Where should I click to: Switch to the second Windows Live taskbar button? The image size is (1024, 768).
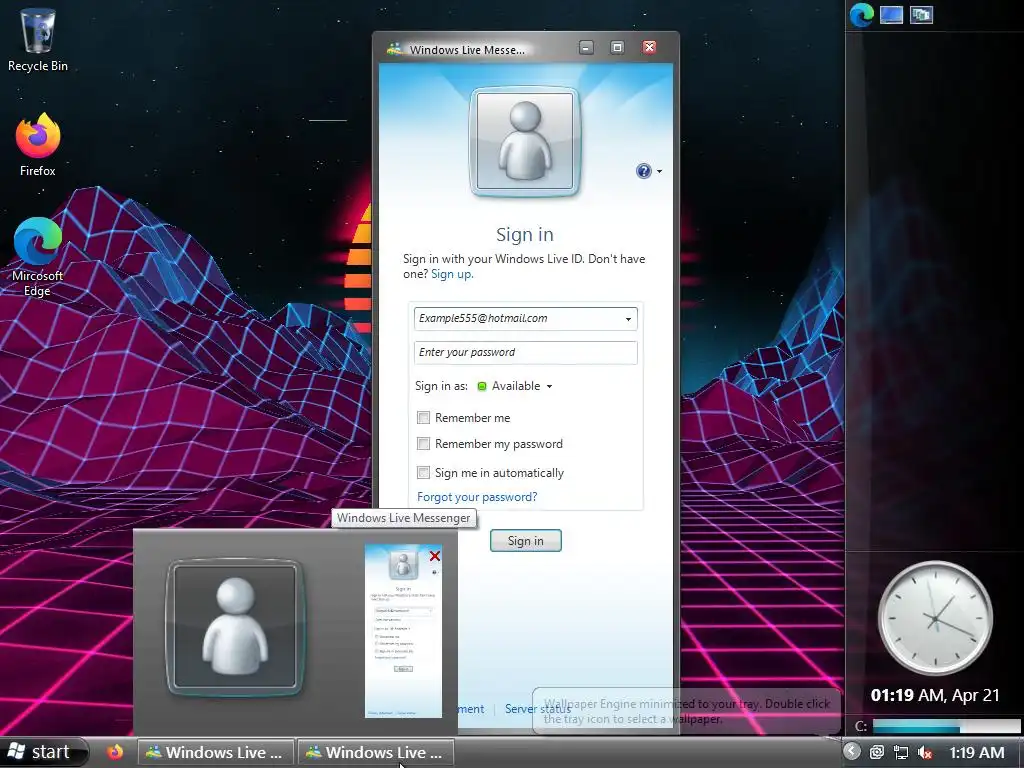point(376,752)
